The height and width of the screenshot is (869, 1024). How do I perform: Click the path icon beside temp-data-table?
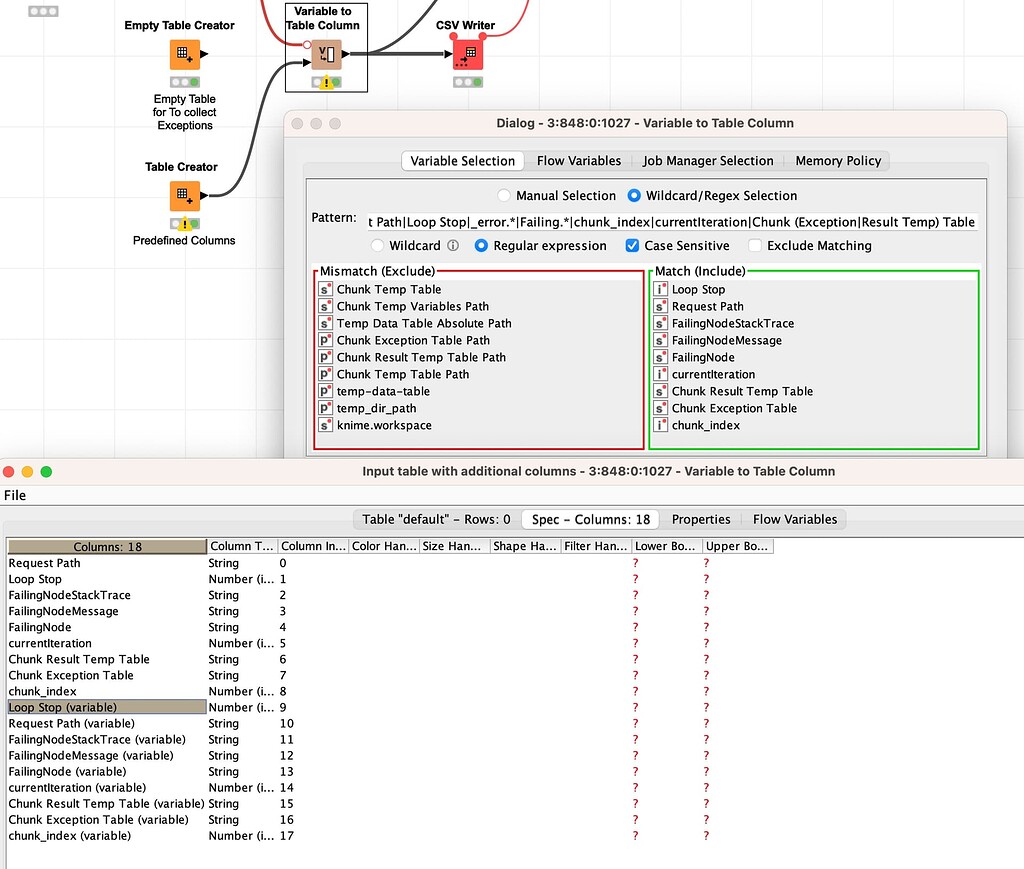click(326, 391)
